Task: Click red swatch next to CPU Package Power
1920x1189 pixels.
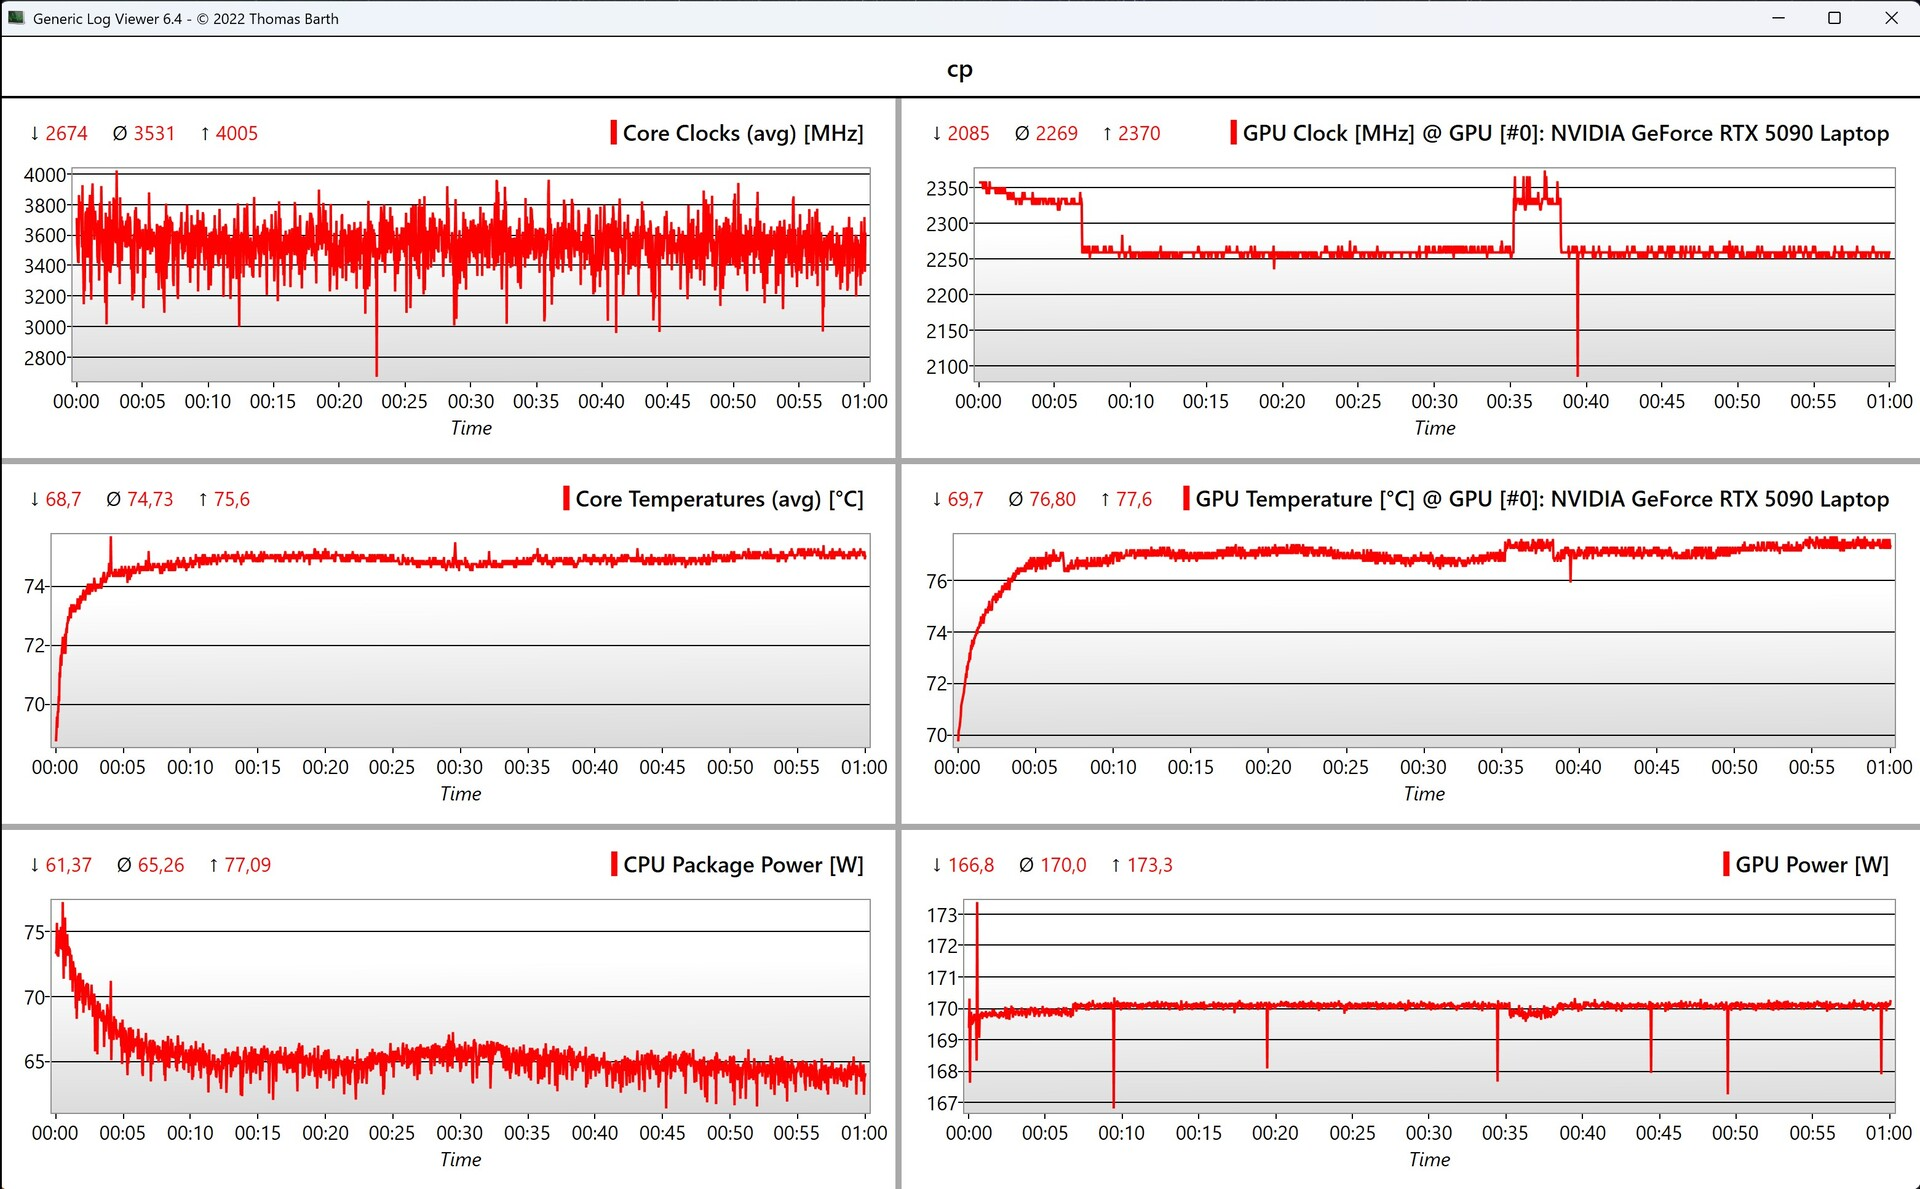Action: point(614,865)
